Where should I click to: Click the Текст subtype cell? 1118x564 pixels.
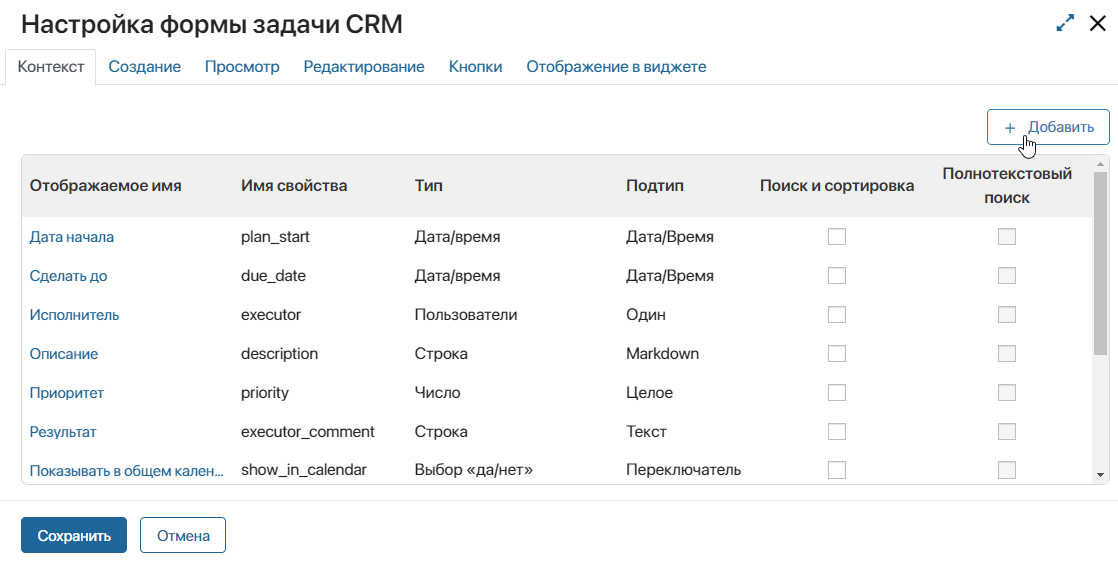647,431
